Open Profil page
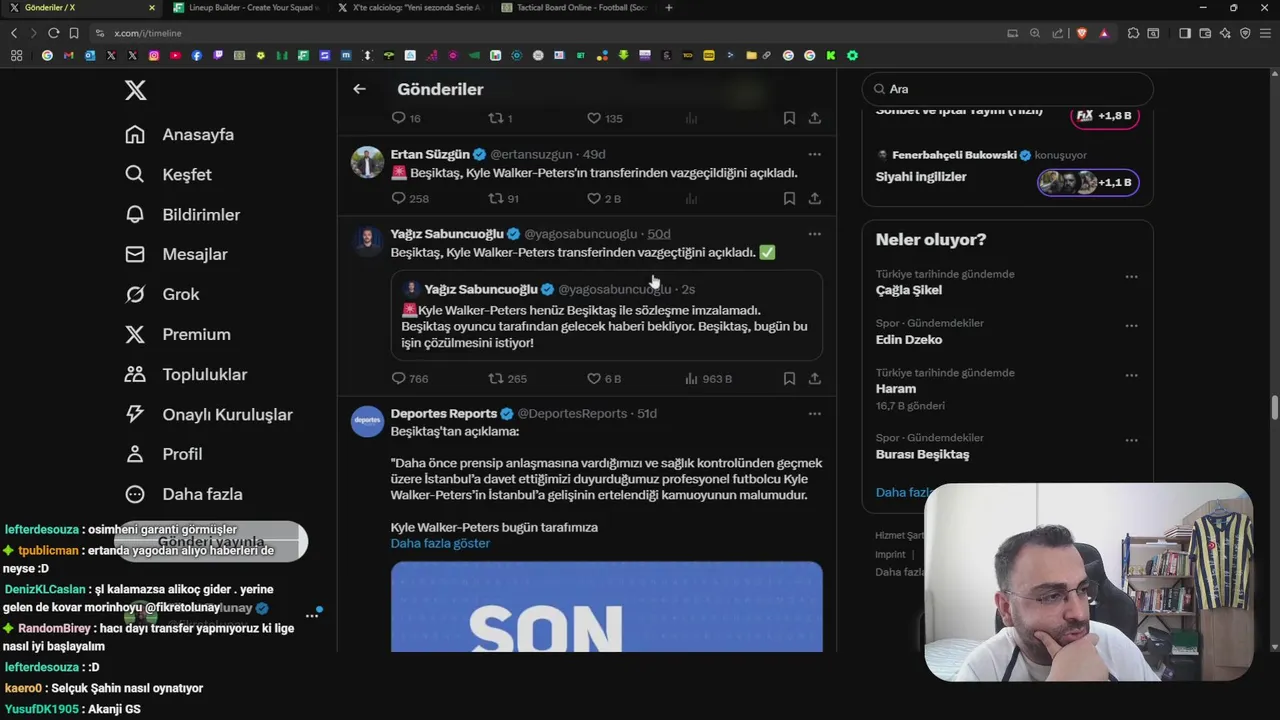Viewport: 1280px width, 720px height. coord(163,454)
